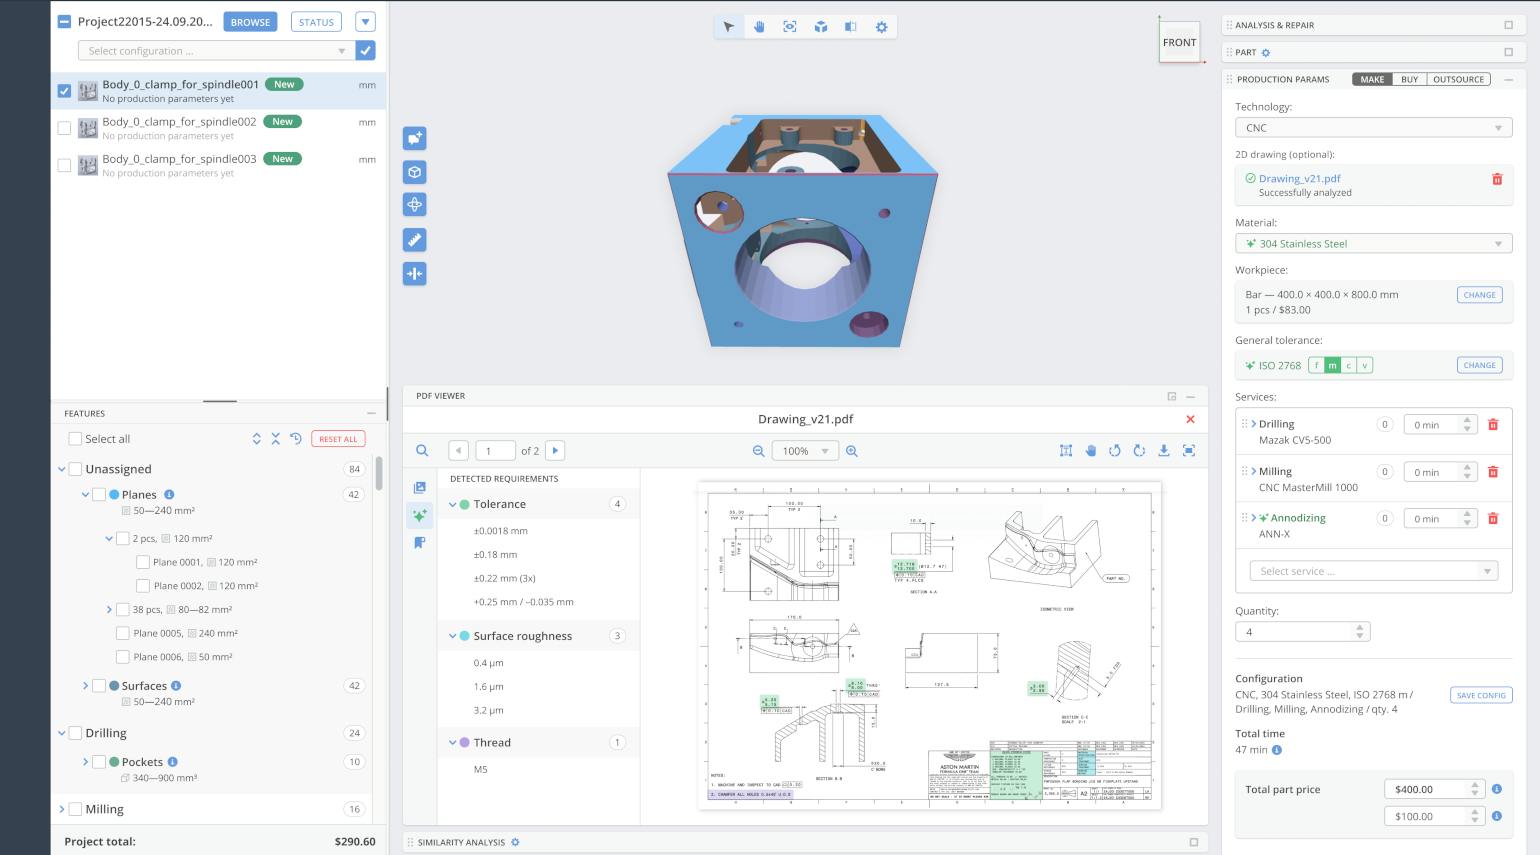Open the Technology CNC dropdown
This screenshot has height=855, width=1540.
[x=1373, y=128]
